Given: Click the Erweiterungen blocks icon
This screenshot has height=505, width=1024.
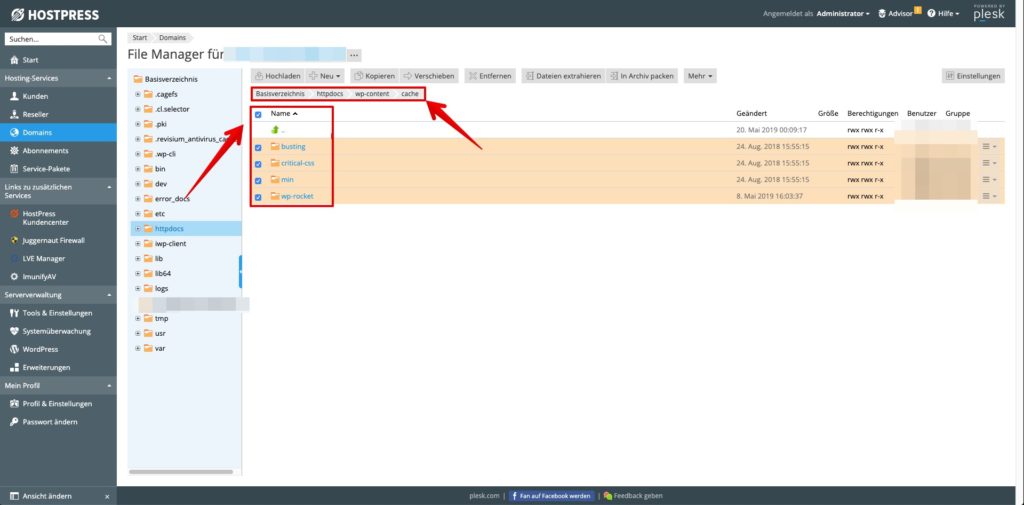Looking at the screenshot, I should coord(14,367).
